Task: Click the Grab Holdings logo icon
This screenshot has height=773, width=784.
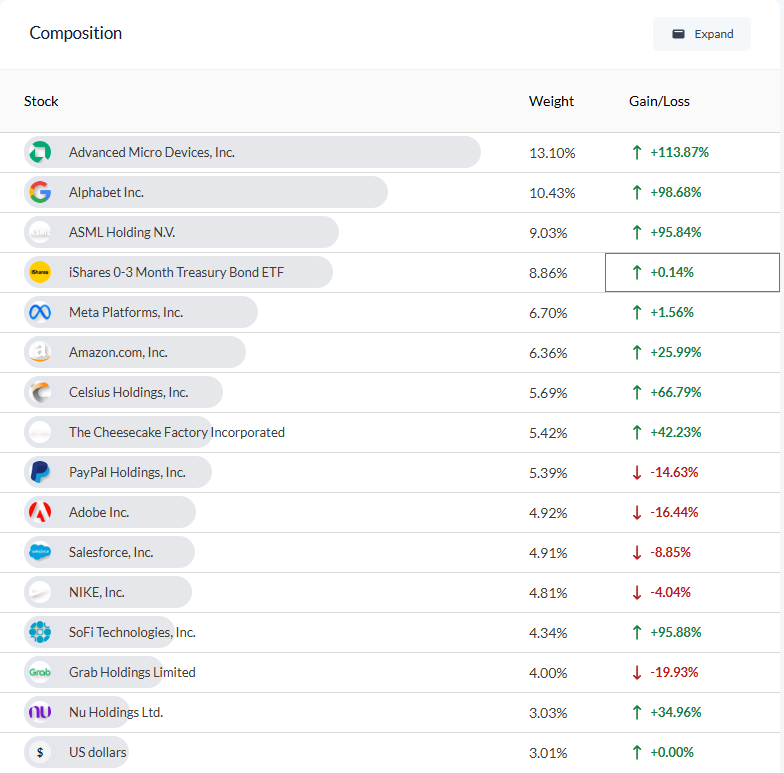Action: click(40, 672)
